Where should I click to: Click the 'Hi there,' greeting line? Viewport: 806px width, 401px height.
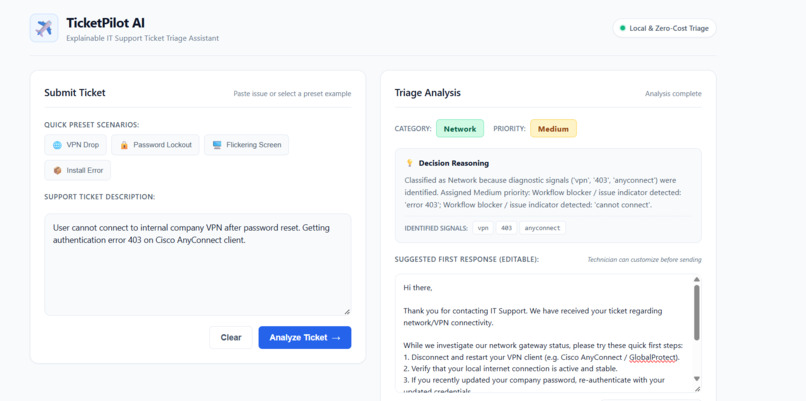coord(418,288)
